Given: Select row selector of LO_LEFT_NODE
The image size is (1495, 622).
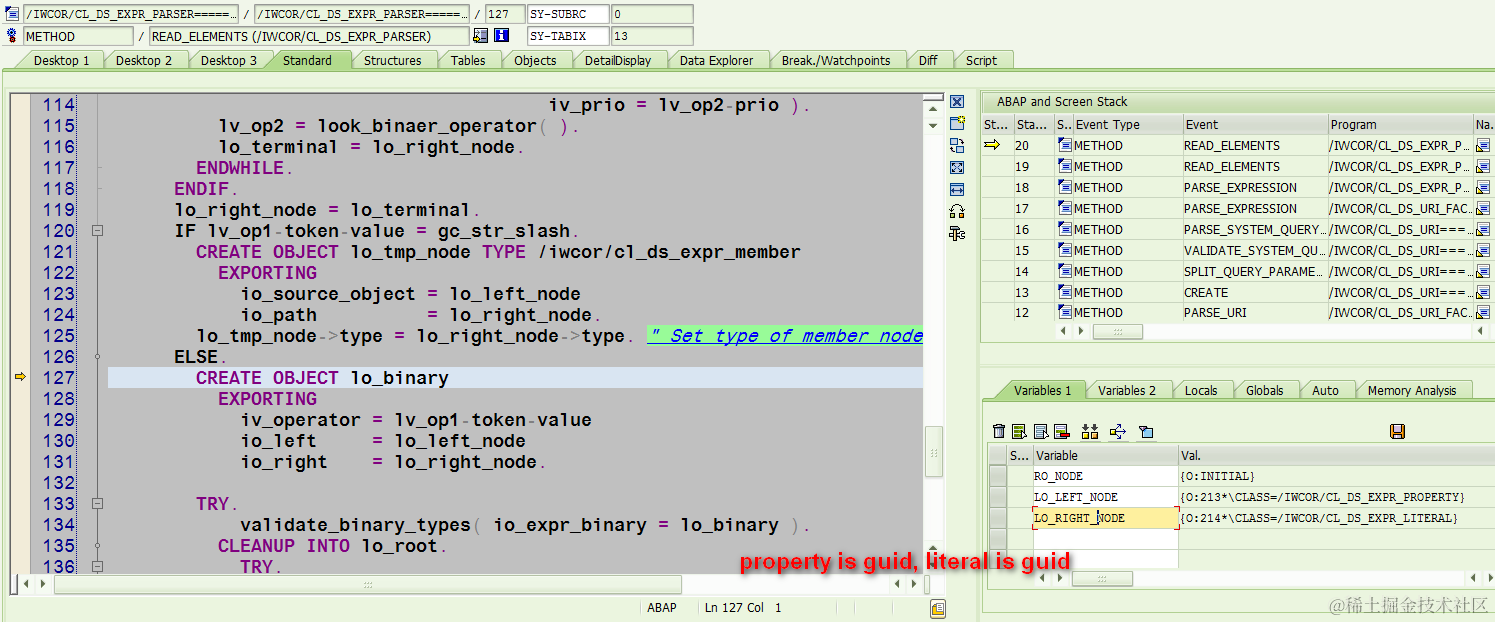Looking at the screenshot, I should 997,497.
